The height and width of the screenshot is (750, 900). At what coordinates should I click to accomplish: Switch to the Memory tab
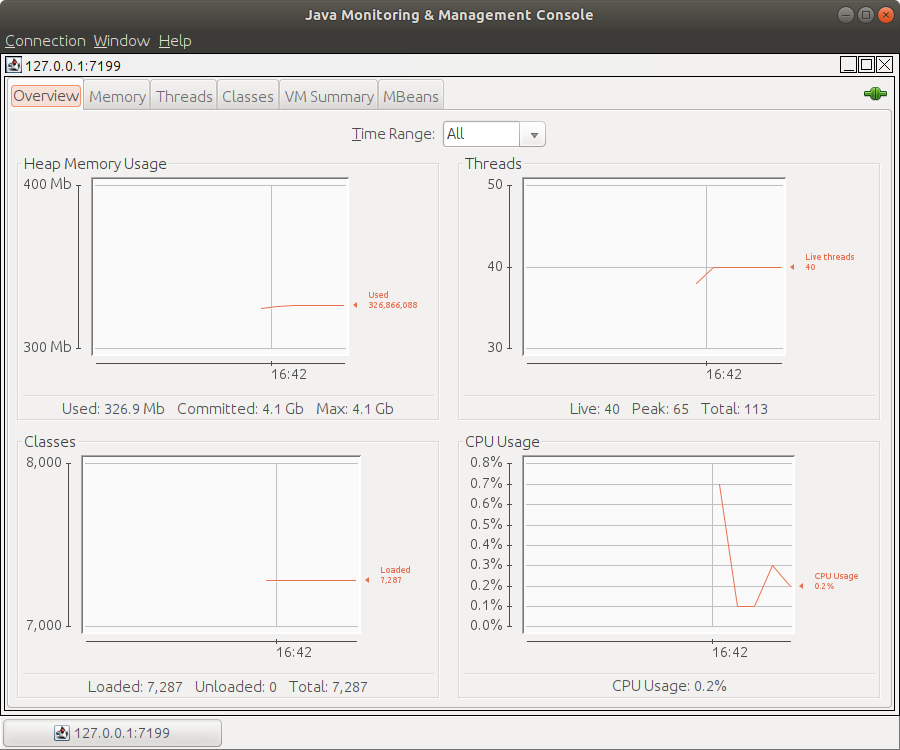coord(117,96)
